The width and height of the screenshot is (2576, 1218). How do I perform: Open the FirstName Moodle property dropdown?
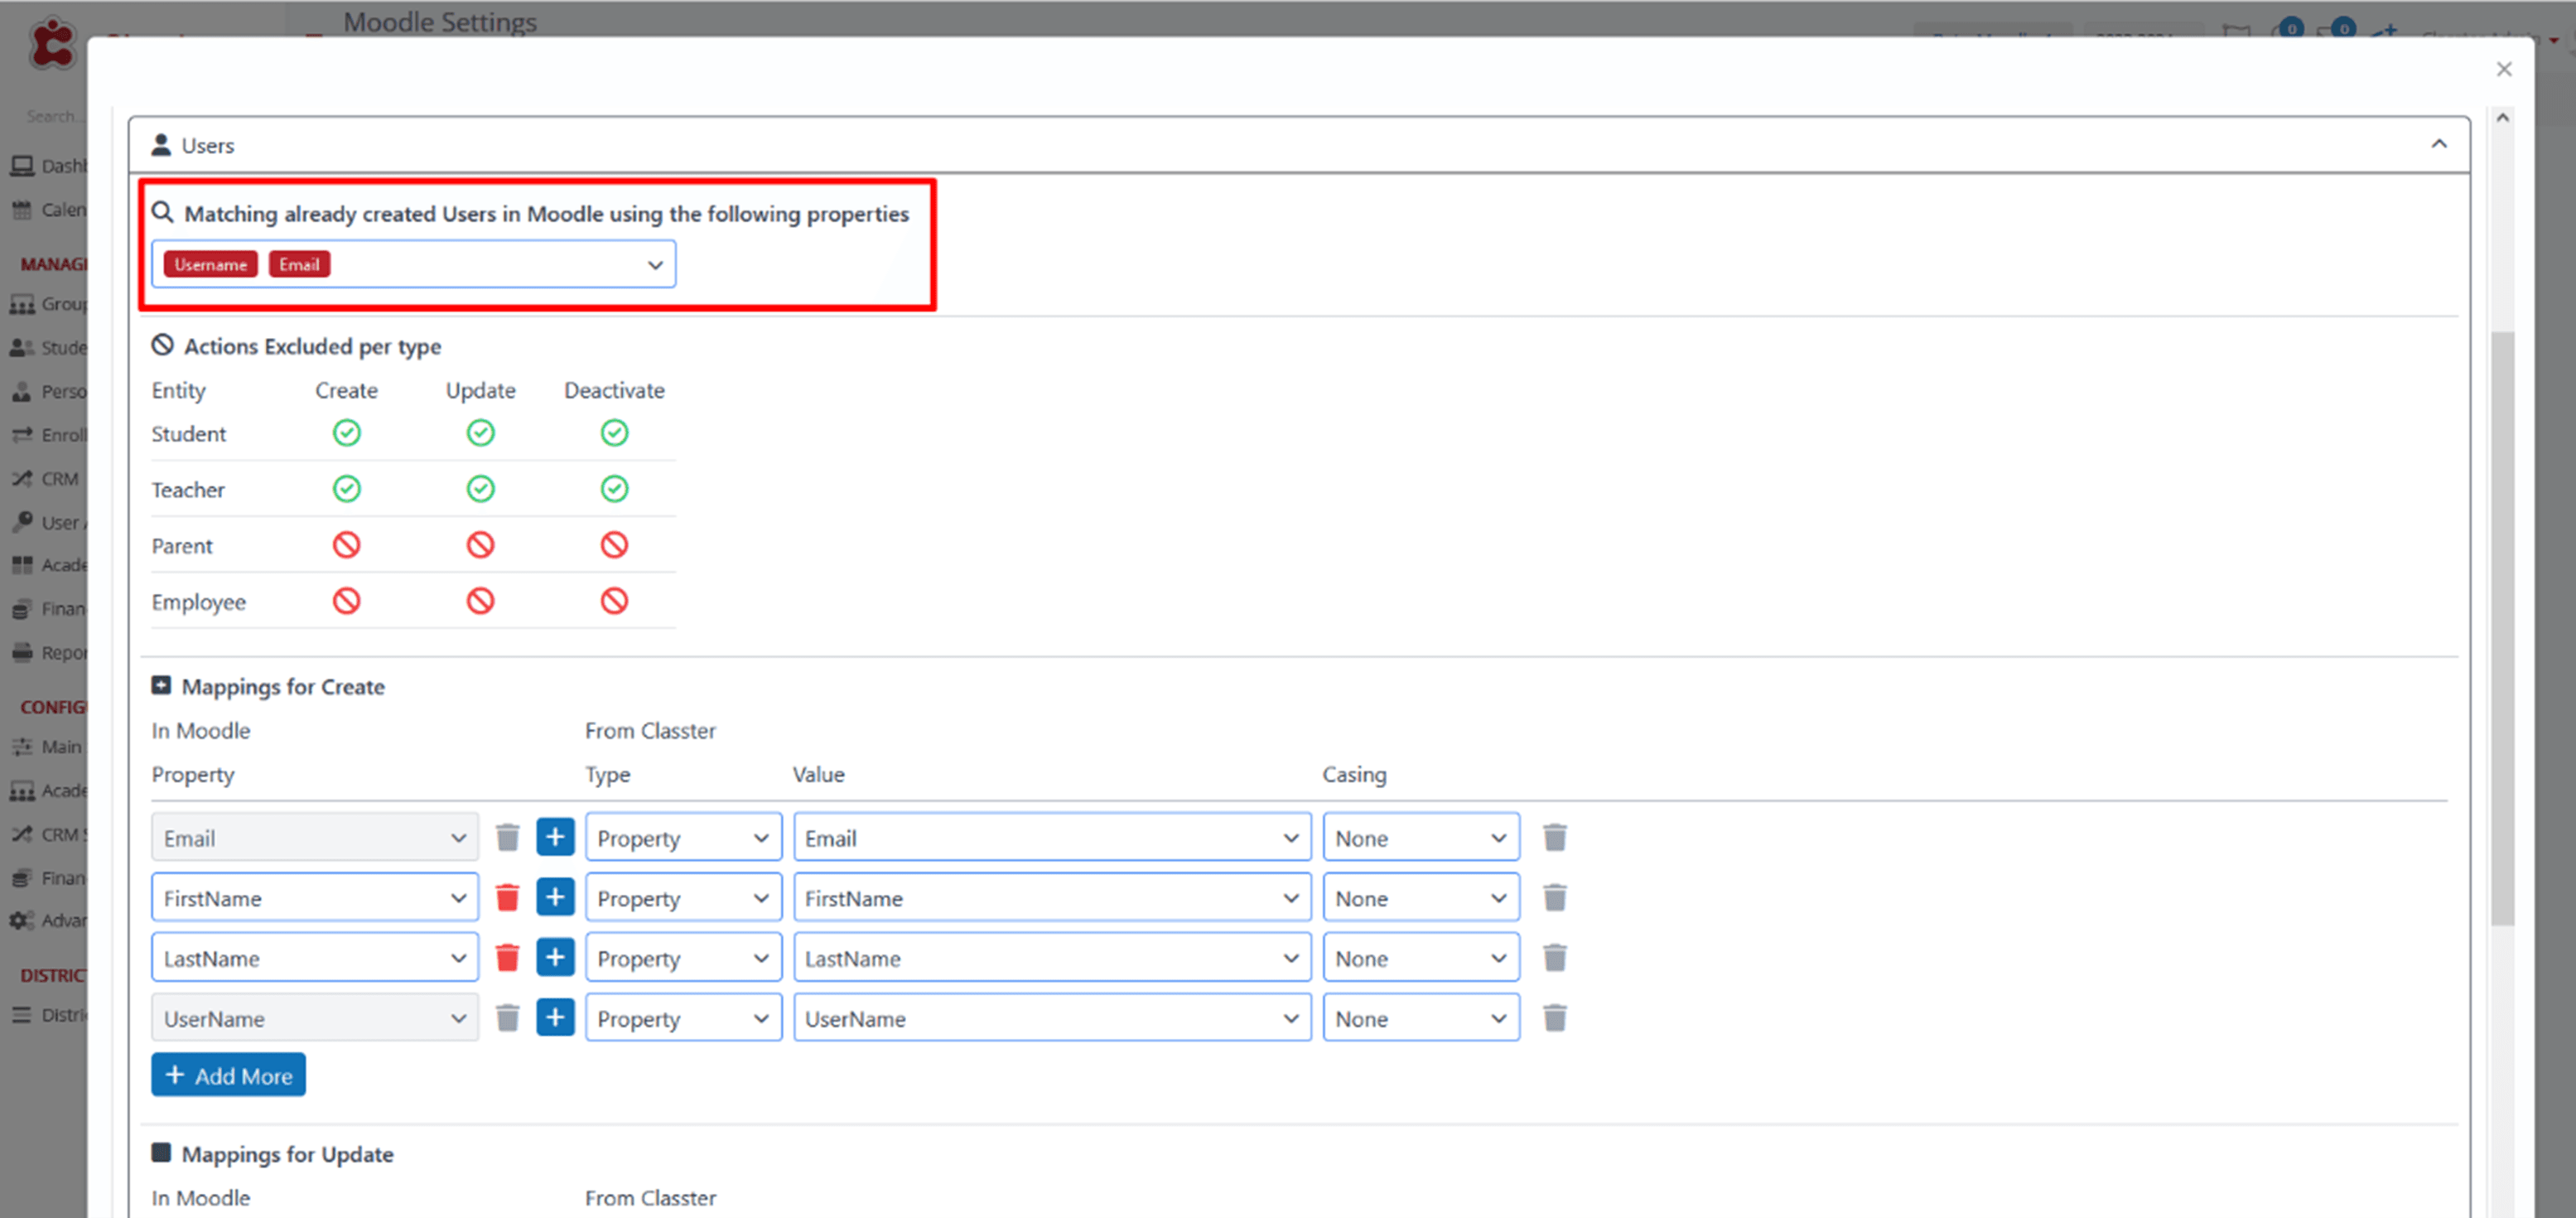315,898
